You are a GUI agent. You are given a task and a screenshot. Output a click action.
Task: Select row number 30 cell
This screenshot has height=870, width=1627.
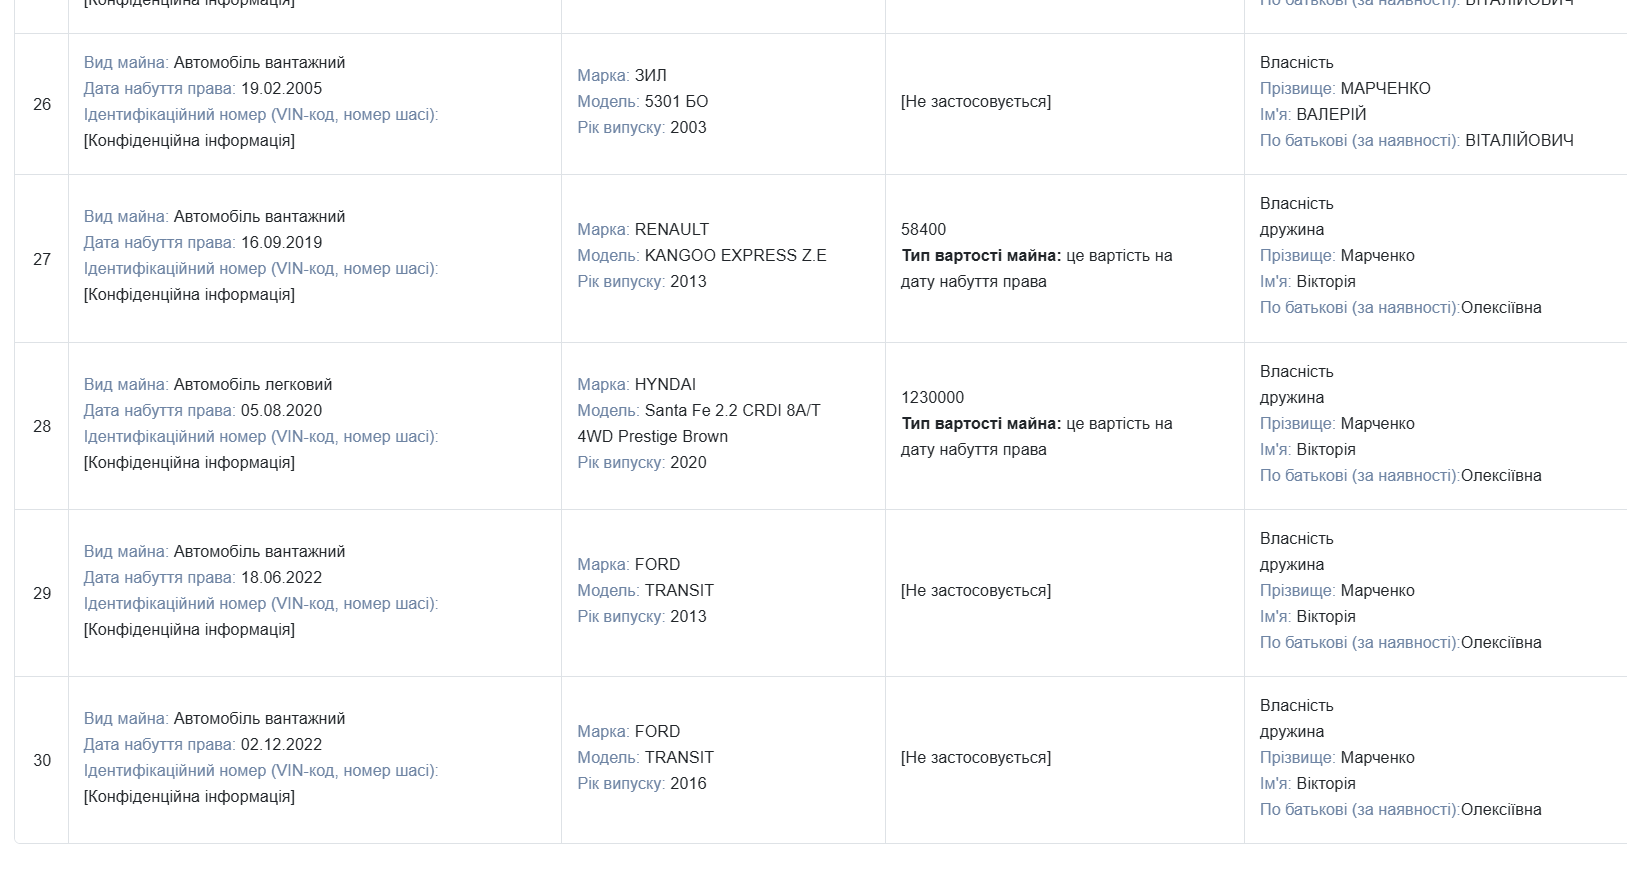[42, 760]
